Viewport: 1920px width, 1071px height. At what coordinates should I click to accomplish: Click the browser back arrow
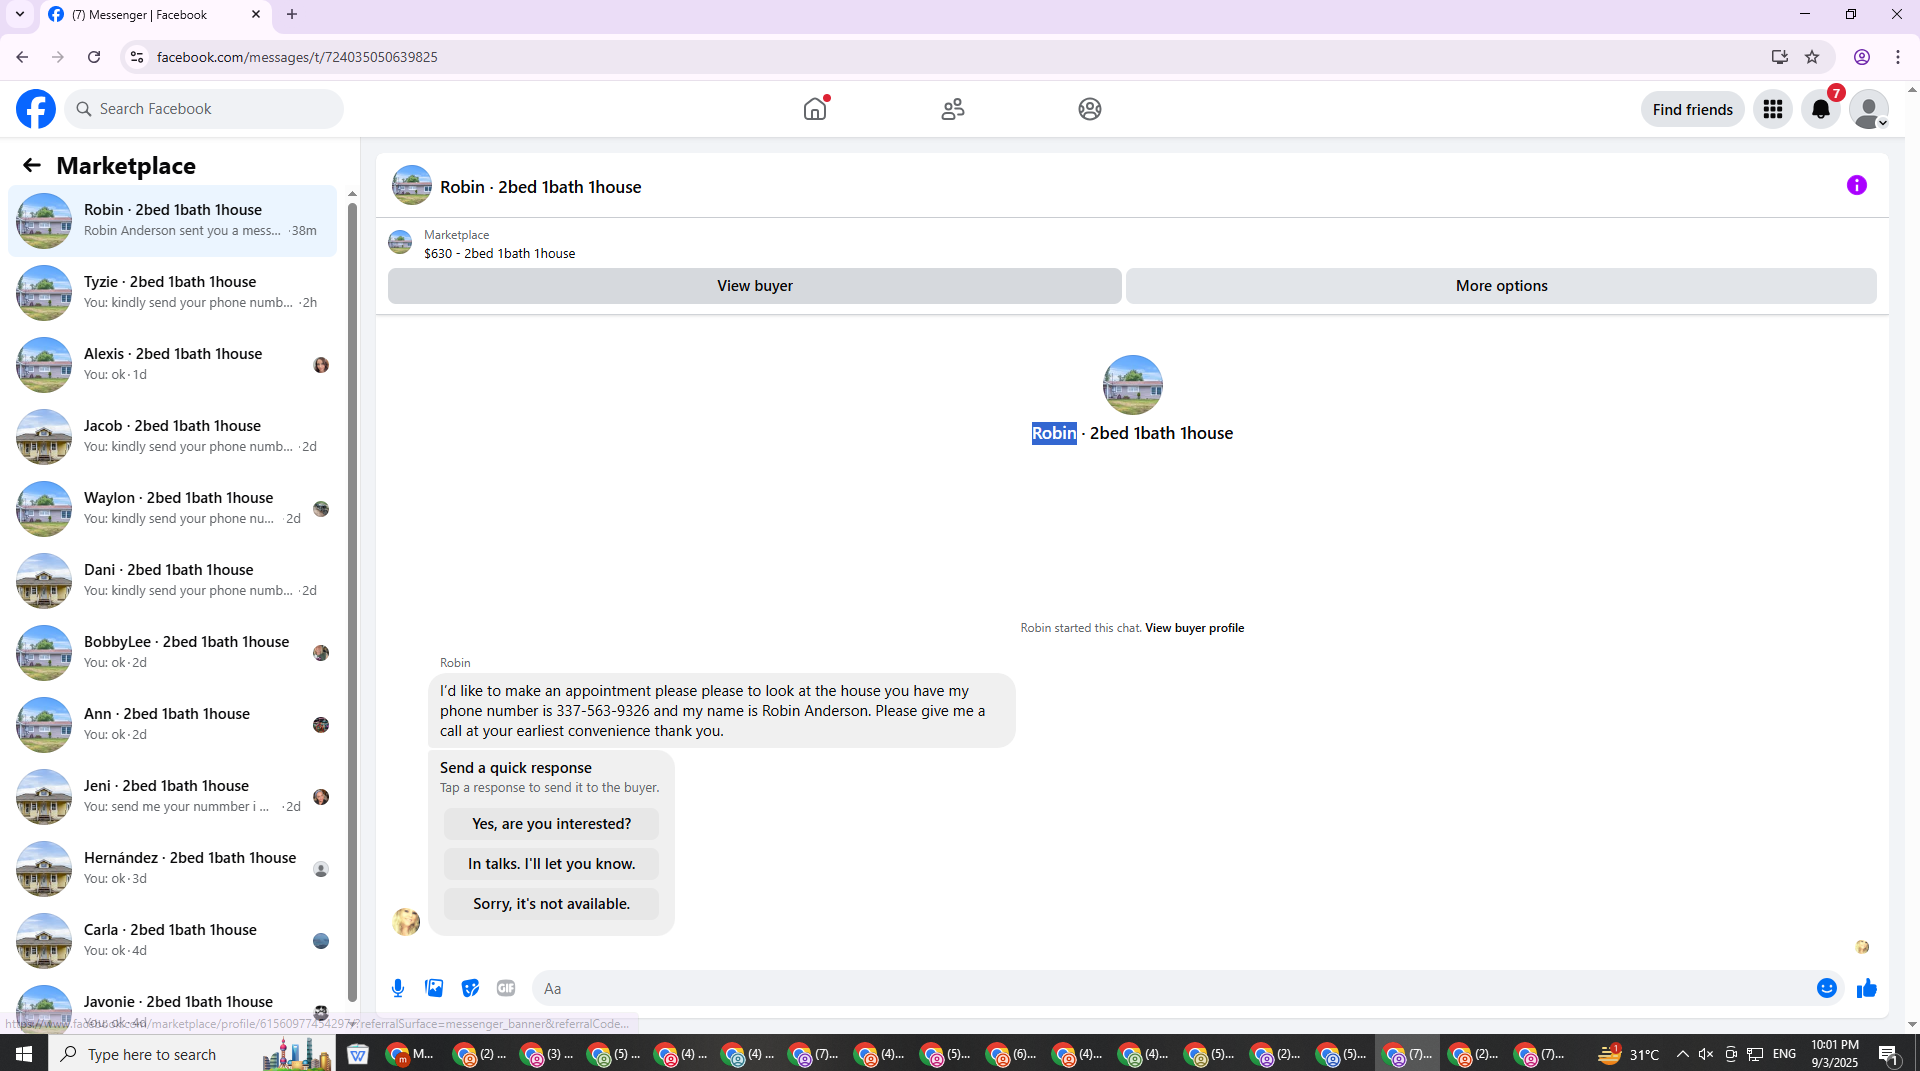22,57
